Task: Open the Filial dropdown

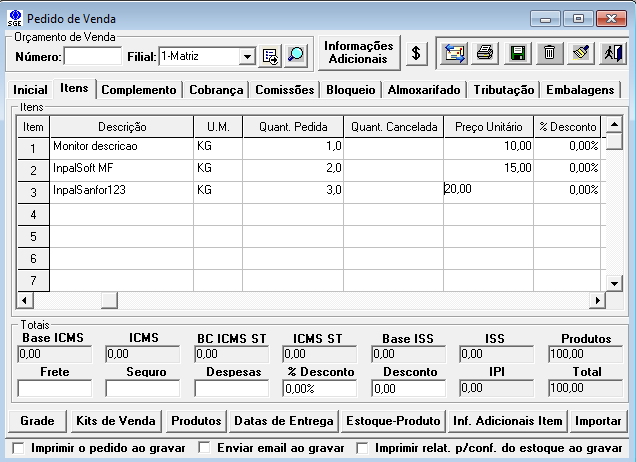Action: click(247, 57)
